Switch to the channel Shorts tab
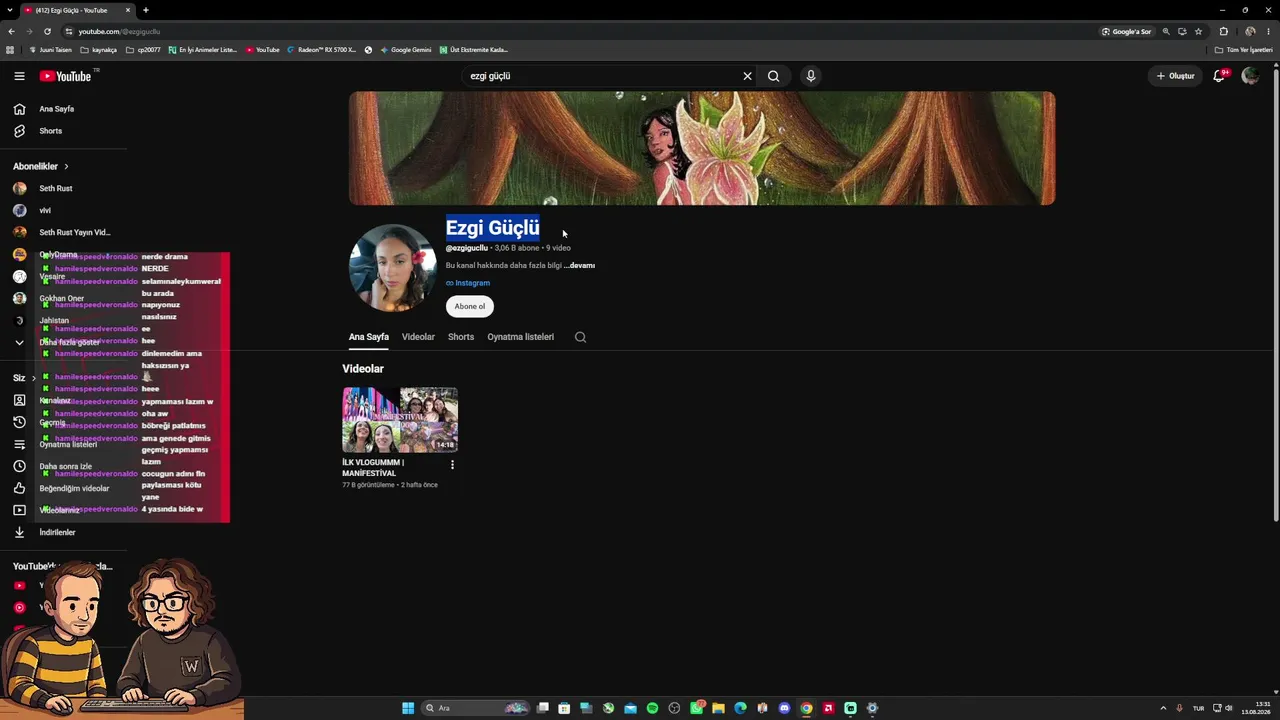Image resolution: width=1280 pixels, height=720 pixels. [461, 337]
